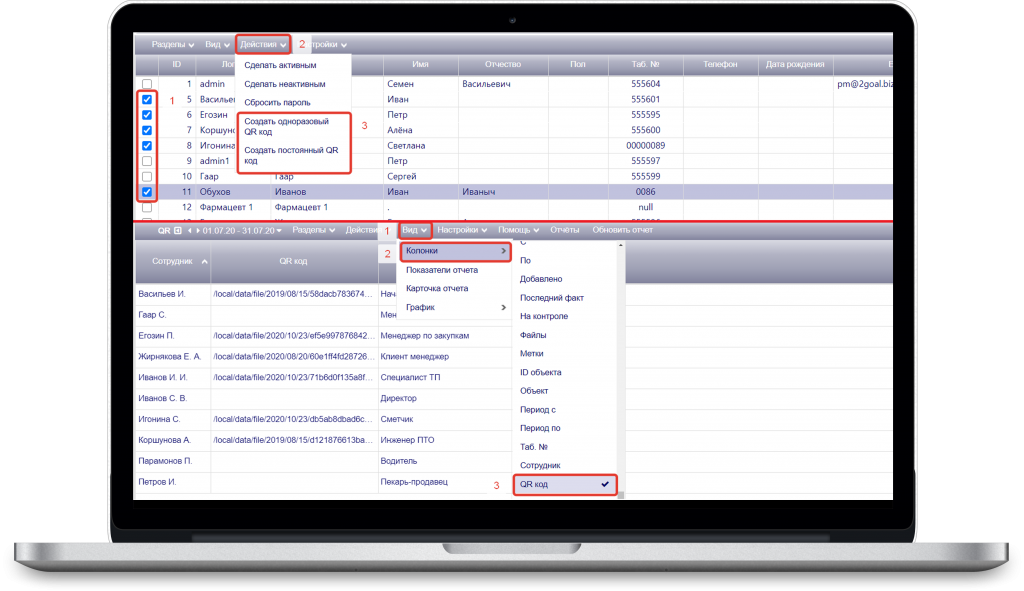Image resolution: width=1024 pixels, height=591 pixels.
Task: Click the Обновить отчет button
Action: tap(622, 230)
